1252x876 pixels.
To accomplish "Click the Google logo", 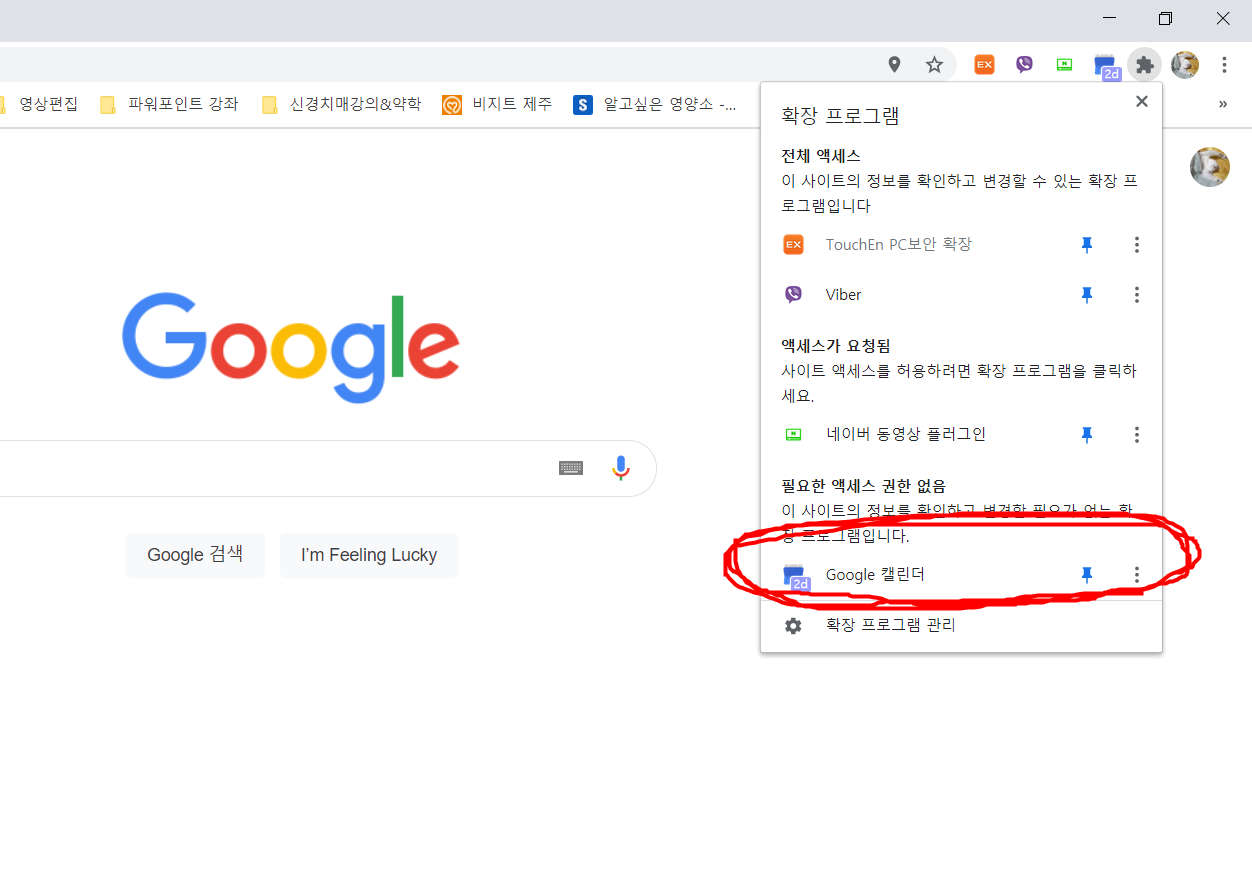I will coord(291,348).
